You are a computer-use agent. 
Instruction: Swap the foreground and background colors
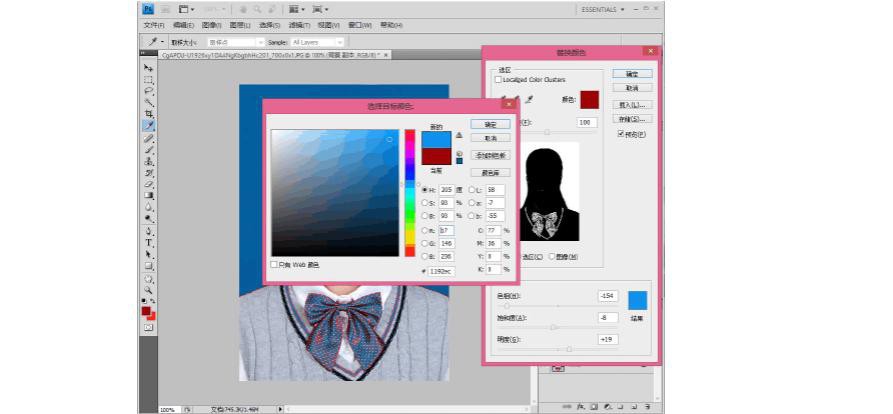click(x=153, y=301)
